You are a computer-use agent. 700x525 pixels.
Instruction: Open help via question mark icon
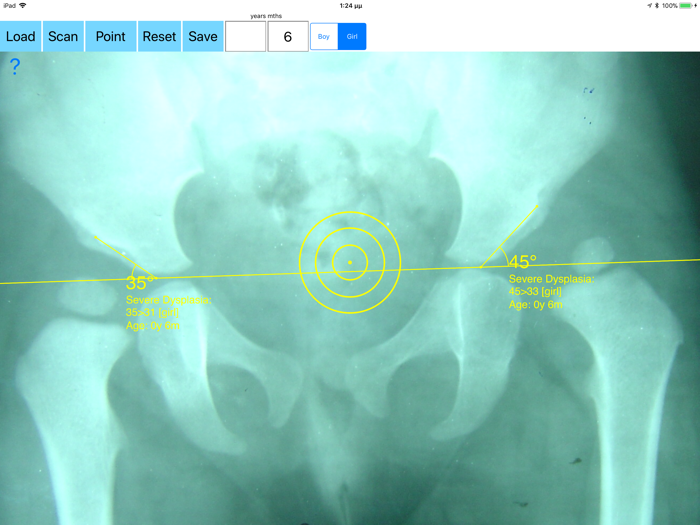coord(15,67)
